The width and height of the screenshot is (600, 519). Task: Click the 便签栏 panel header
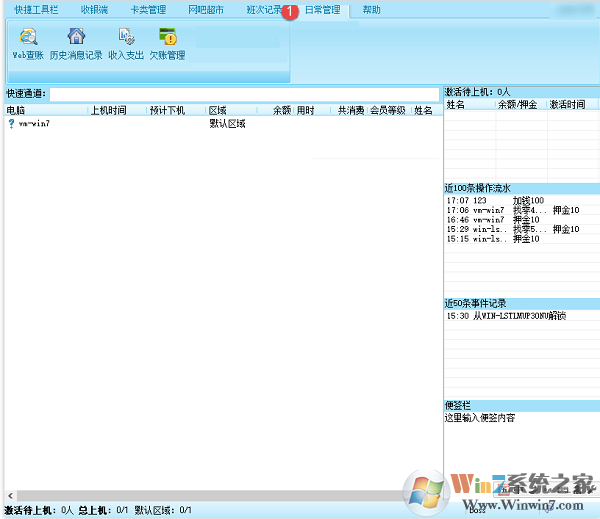coord(522,406)
